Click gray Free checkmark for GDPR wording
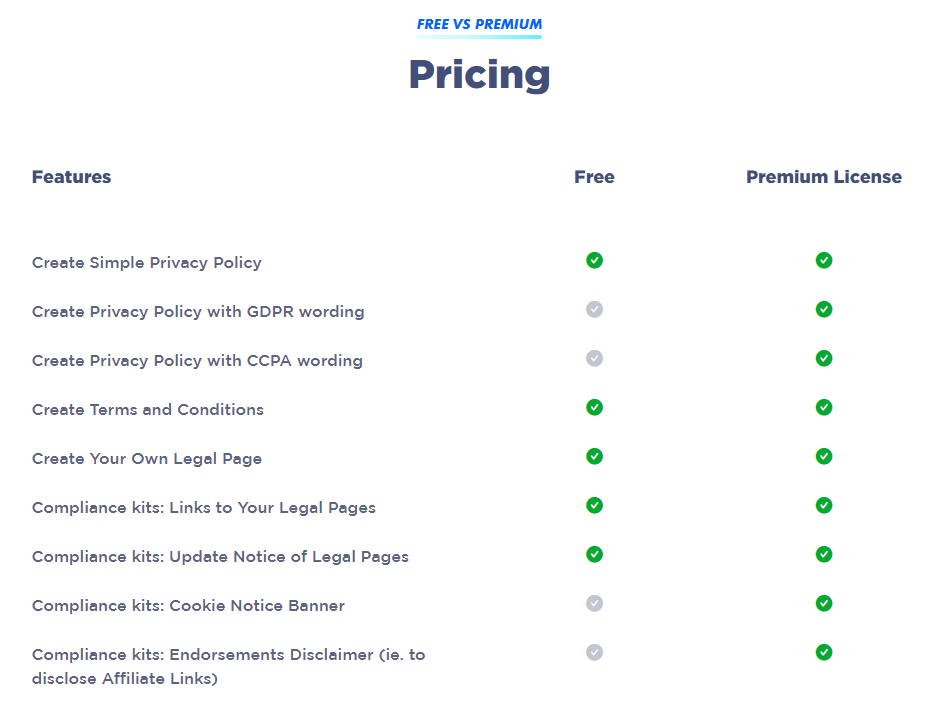Screen dimensions: 926x704 [594, 309]
